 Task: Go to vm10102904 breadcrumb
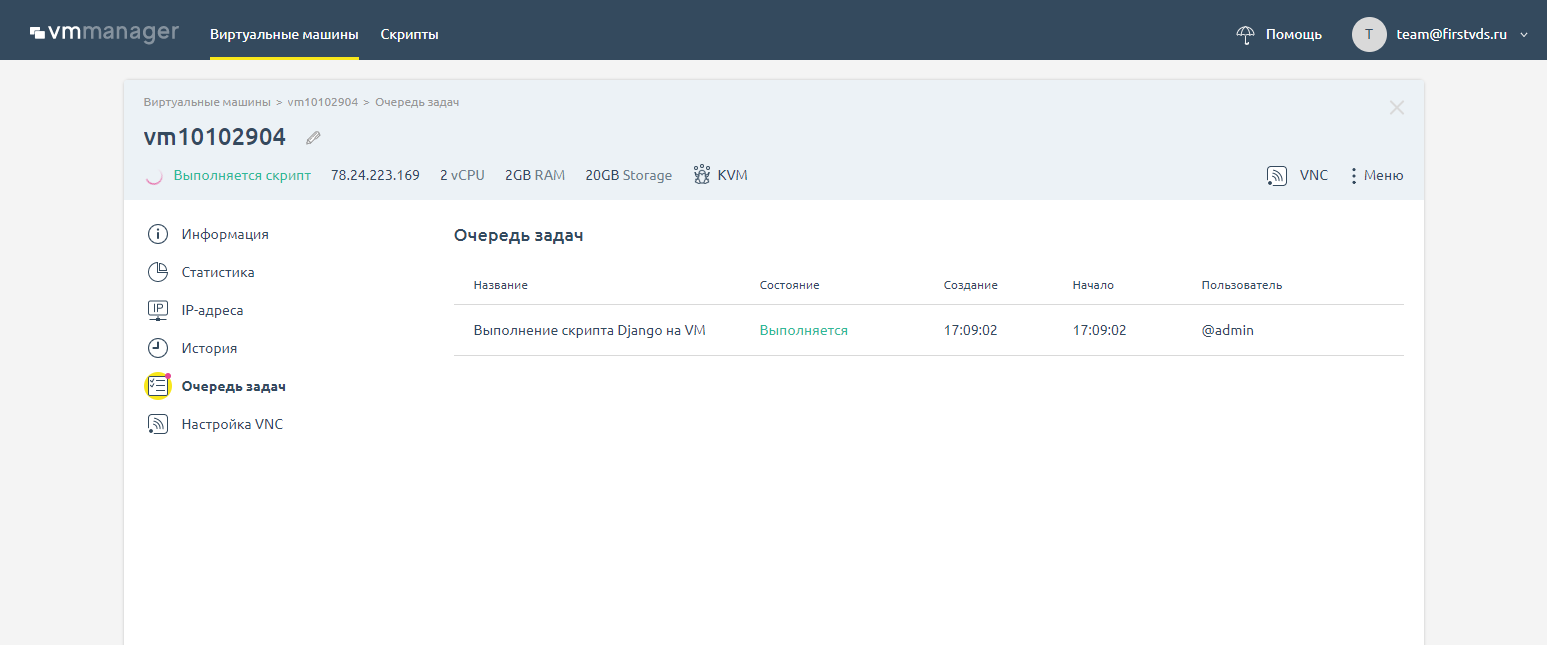pos(322,102)
